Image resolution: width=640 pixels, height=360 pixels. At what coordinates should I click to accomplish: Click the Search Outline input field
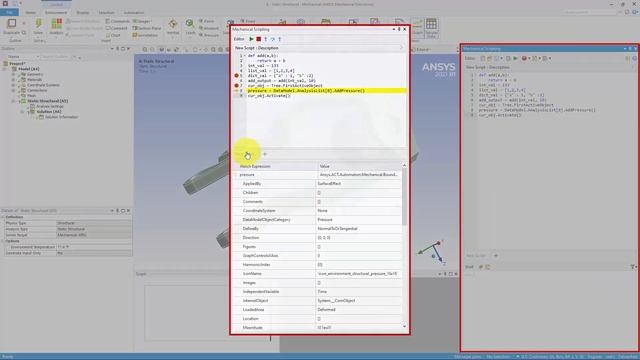pos(56,57)
